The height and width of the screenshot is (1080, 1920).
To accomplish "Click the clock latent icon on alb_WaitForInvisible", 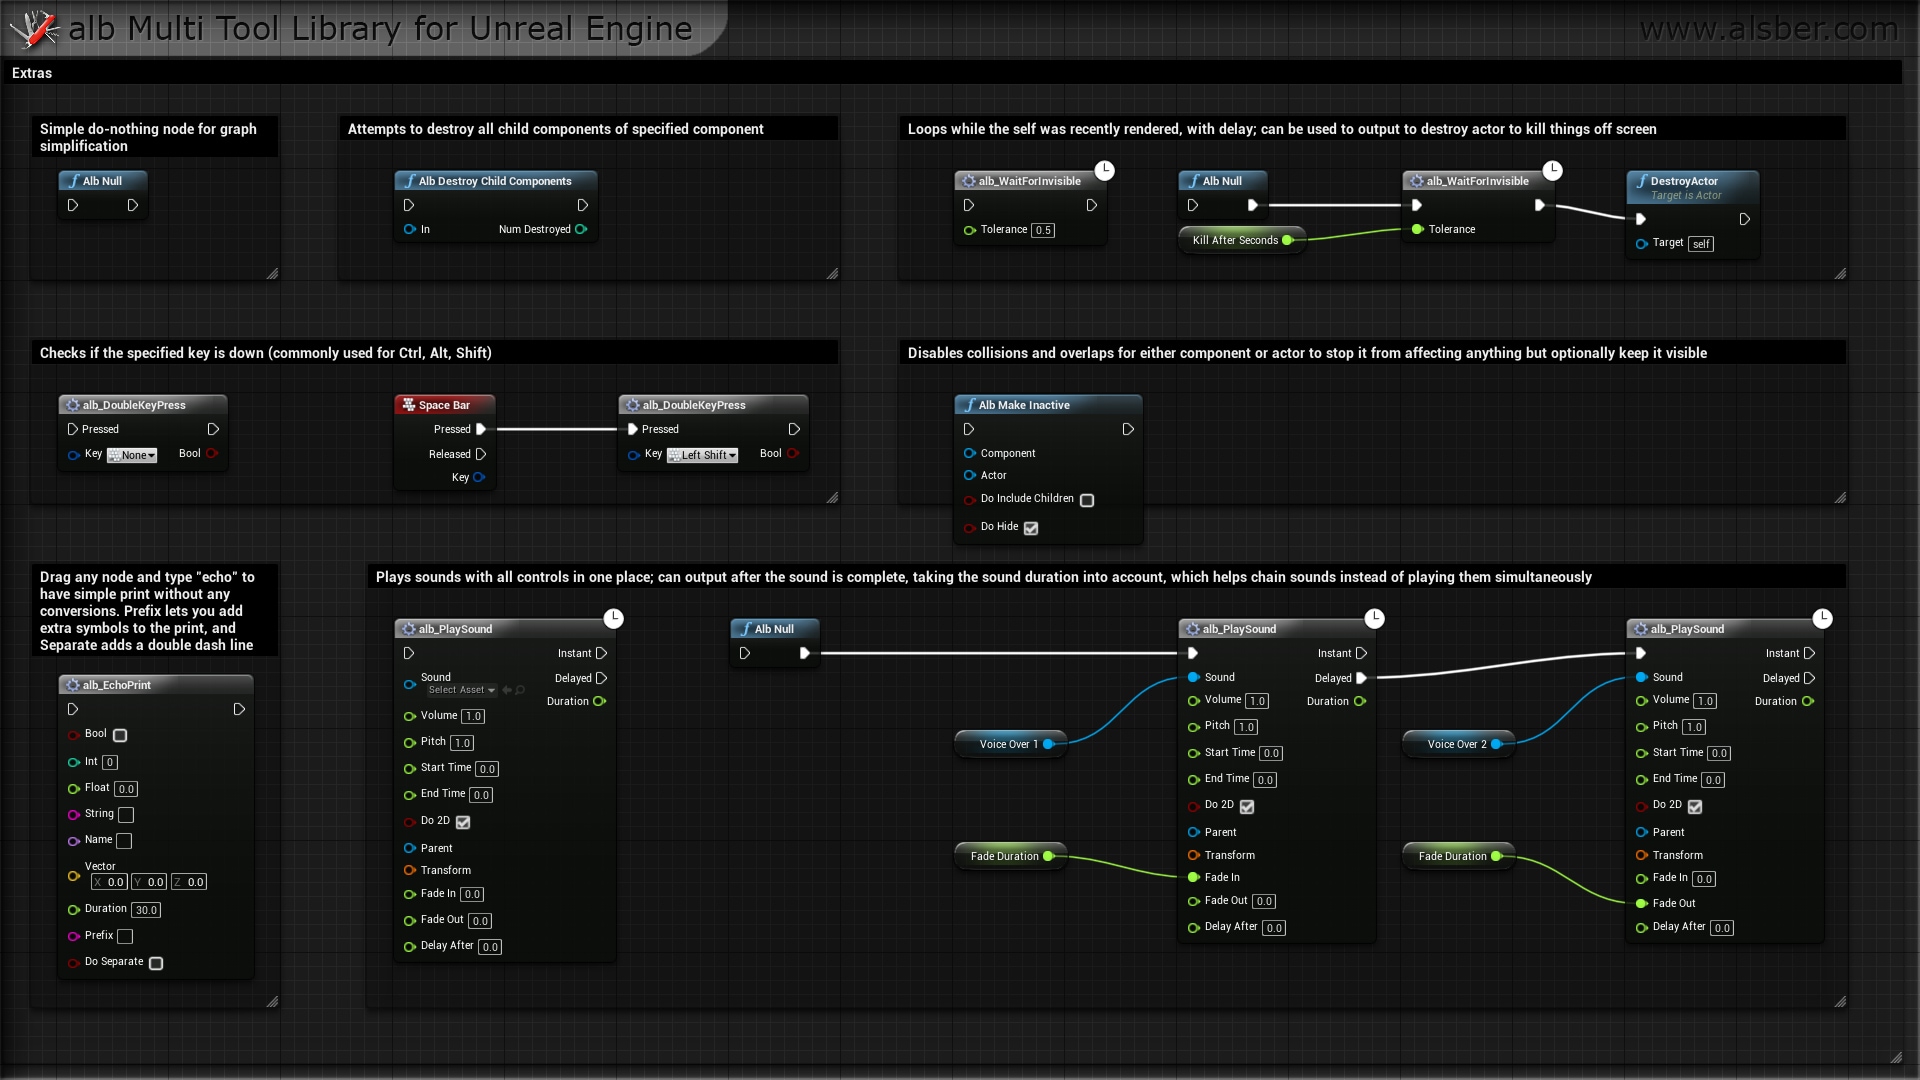I will click(x=1106, y=171).
